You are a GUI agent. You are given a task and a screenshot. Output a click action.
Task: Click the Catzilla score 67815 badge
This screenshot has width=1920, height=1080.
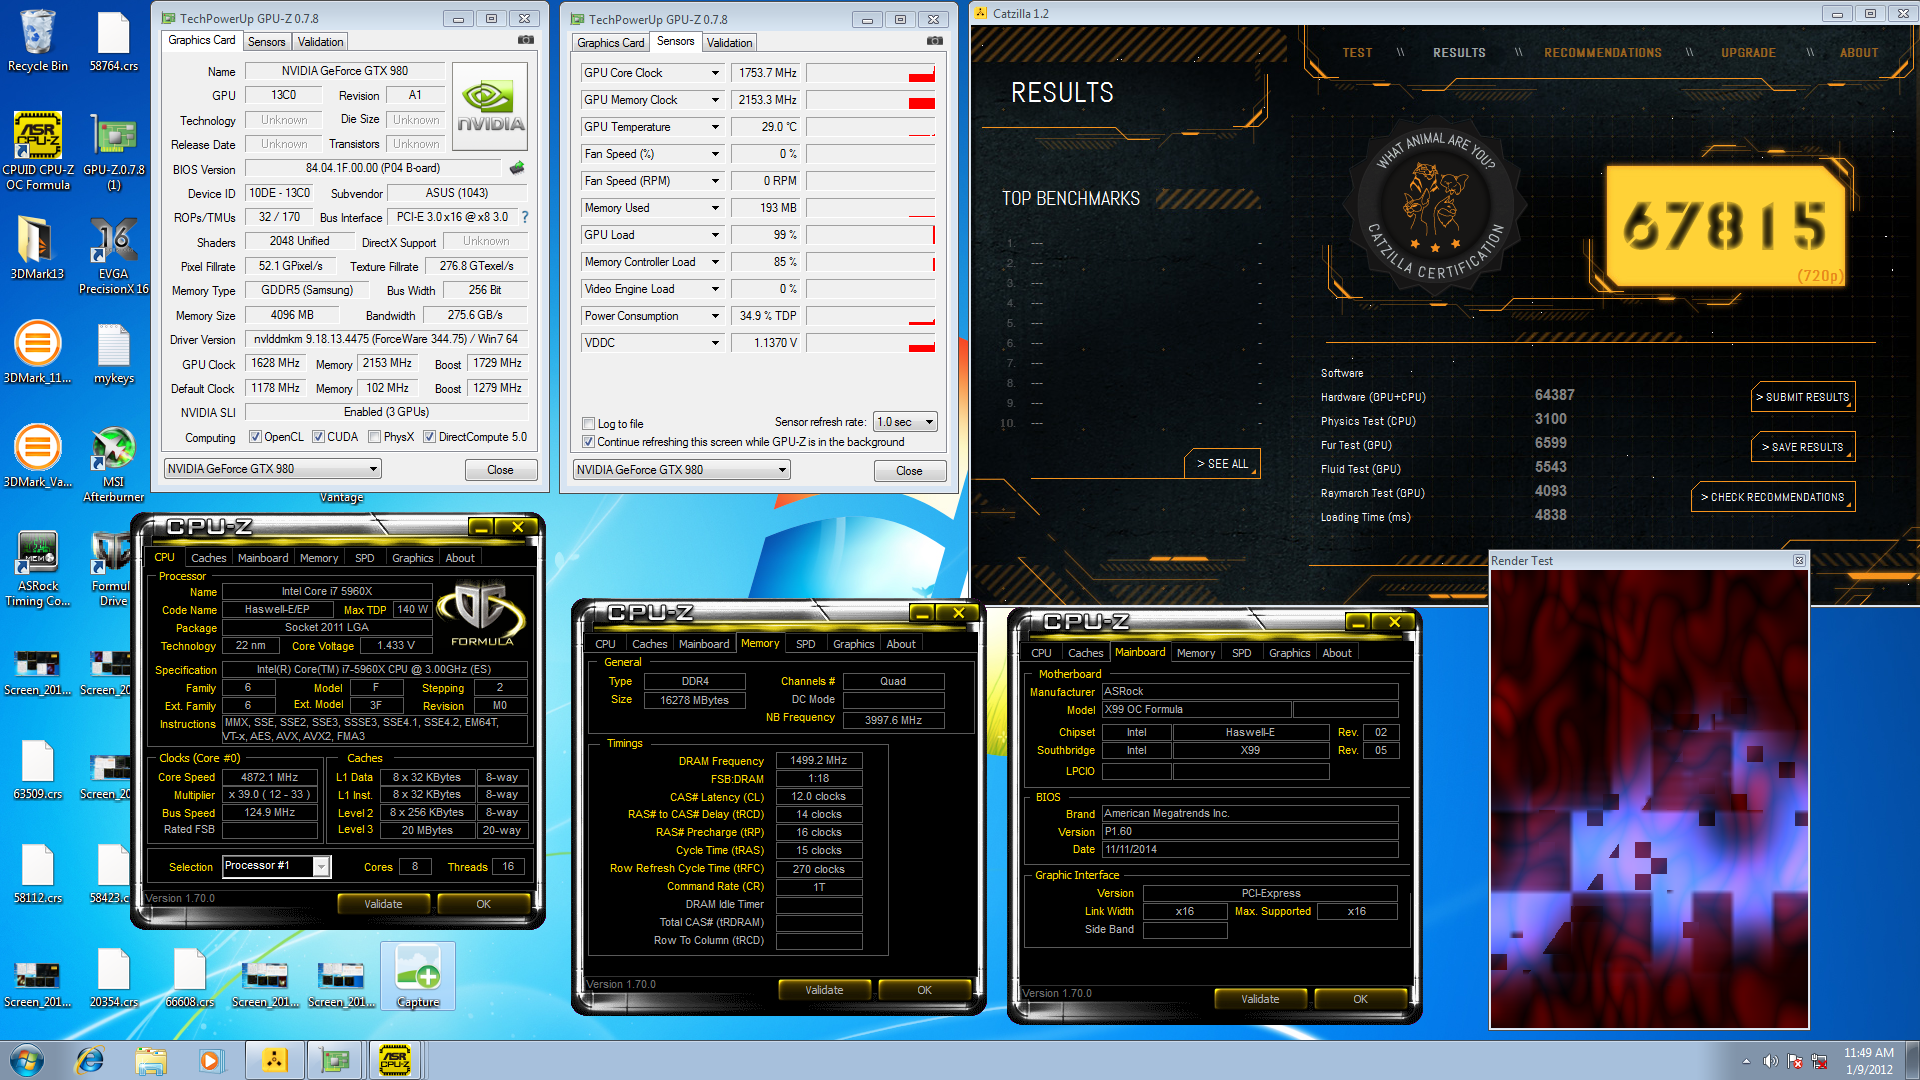tap(1725, 226)
